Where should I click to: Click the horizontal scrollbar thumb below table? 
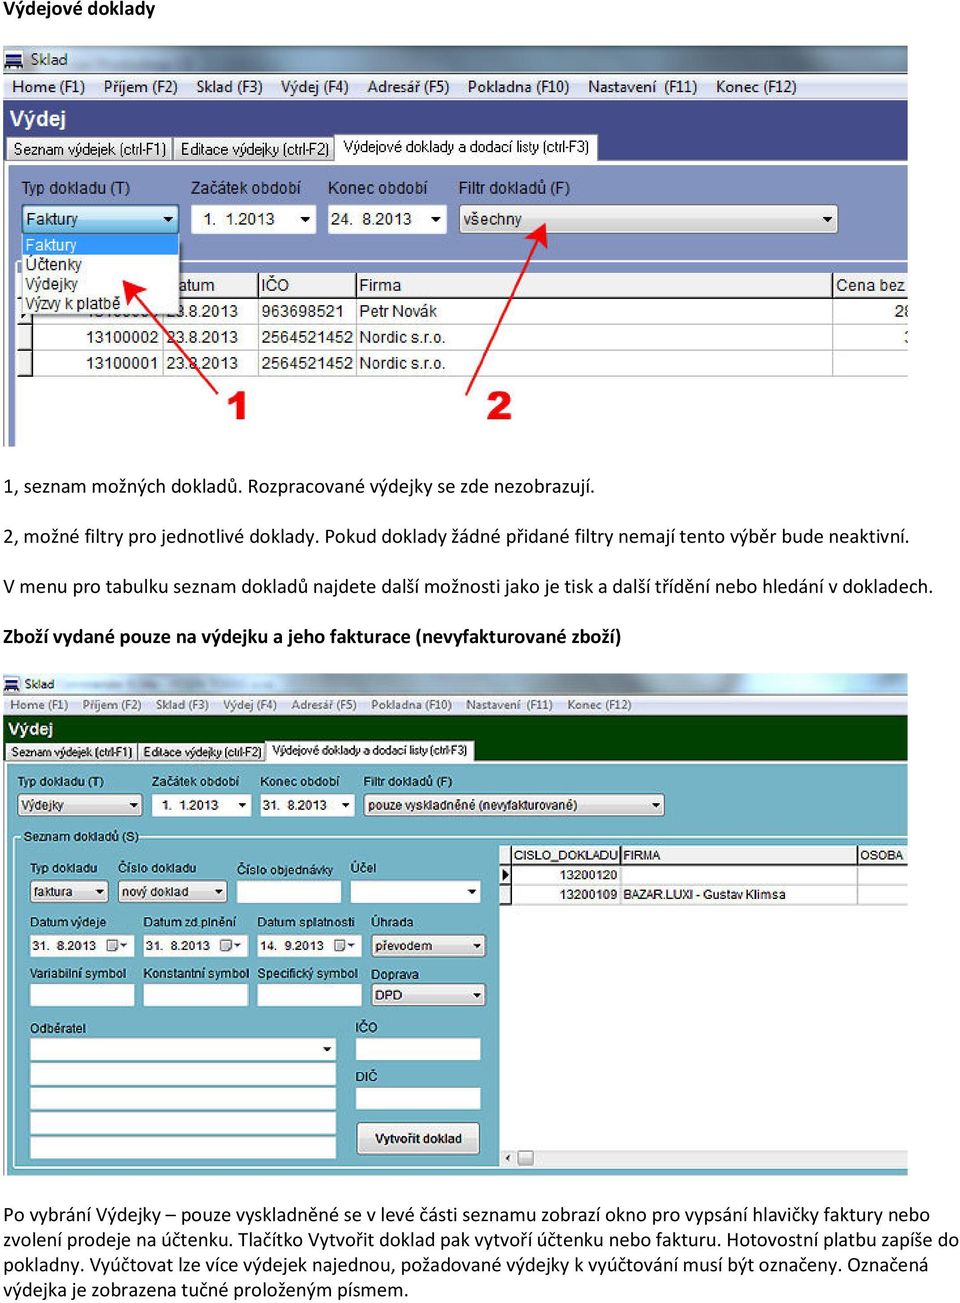point(525,1158)
